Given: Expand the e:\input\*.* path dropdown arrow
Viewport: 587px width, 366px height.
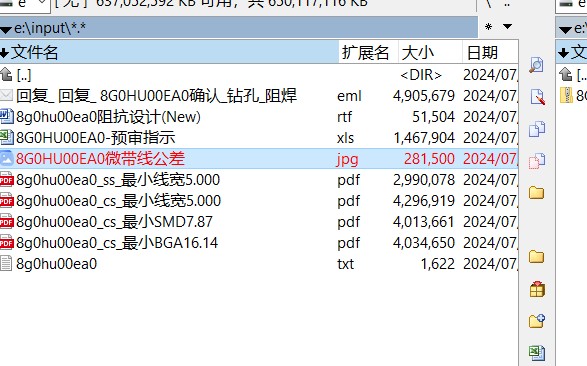Looking at the screenshot, I should (6, 29).
